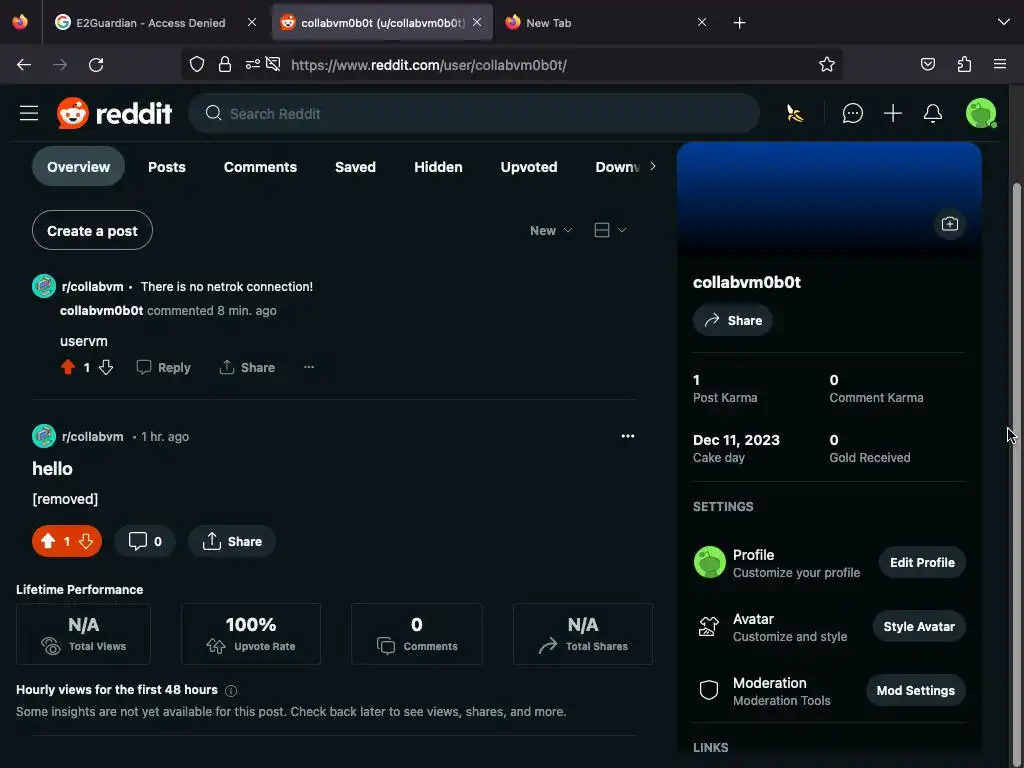Select the Comments tab
This screenshot has width=1024, height=768.
tap(260, 167)
